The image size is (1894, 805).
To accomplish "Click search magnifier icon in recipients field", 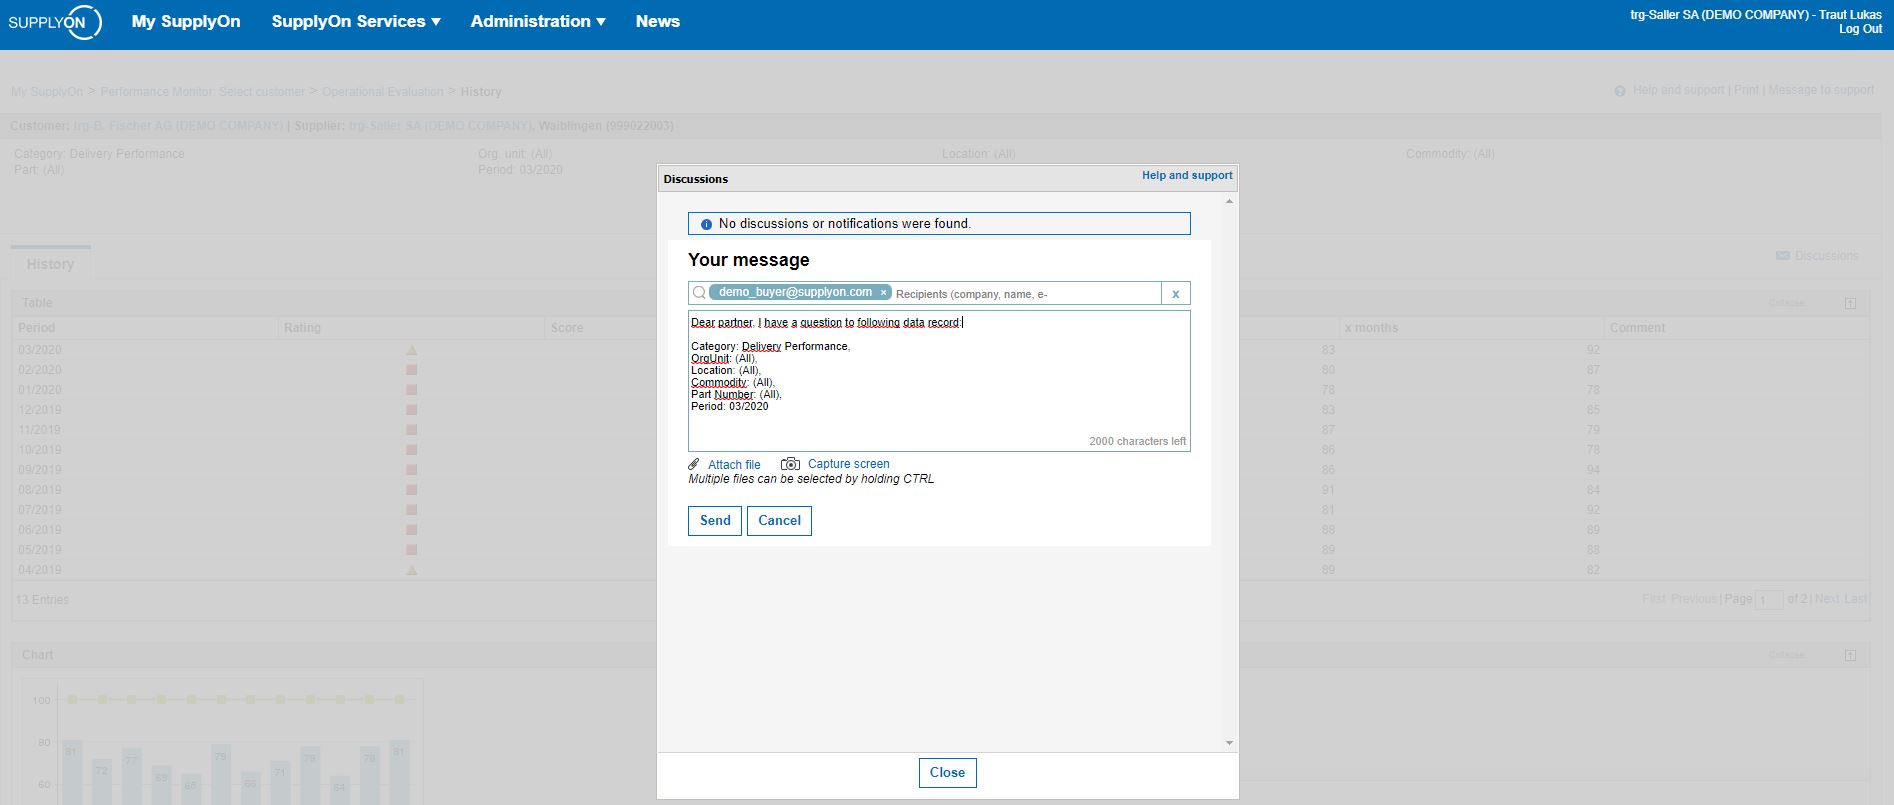I will point(699,293).
